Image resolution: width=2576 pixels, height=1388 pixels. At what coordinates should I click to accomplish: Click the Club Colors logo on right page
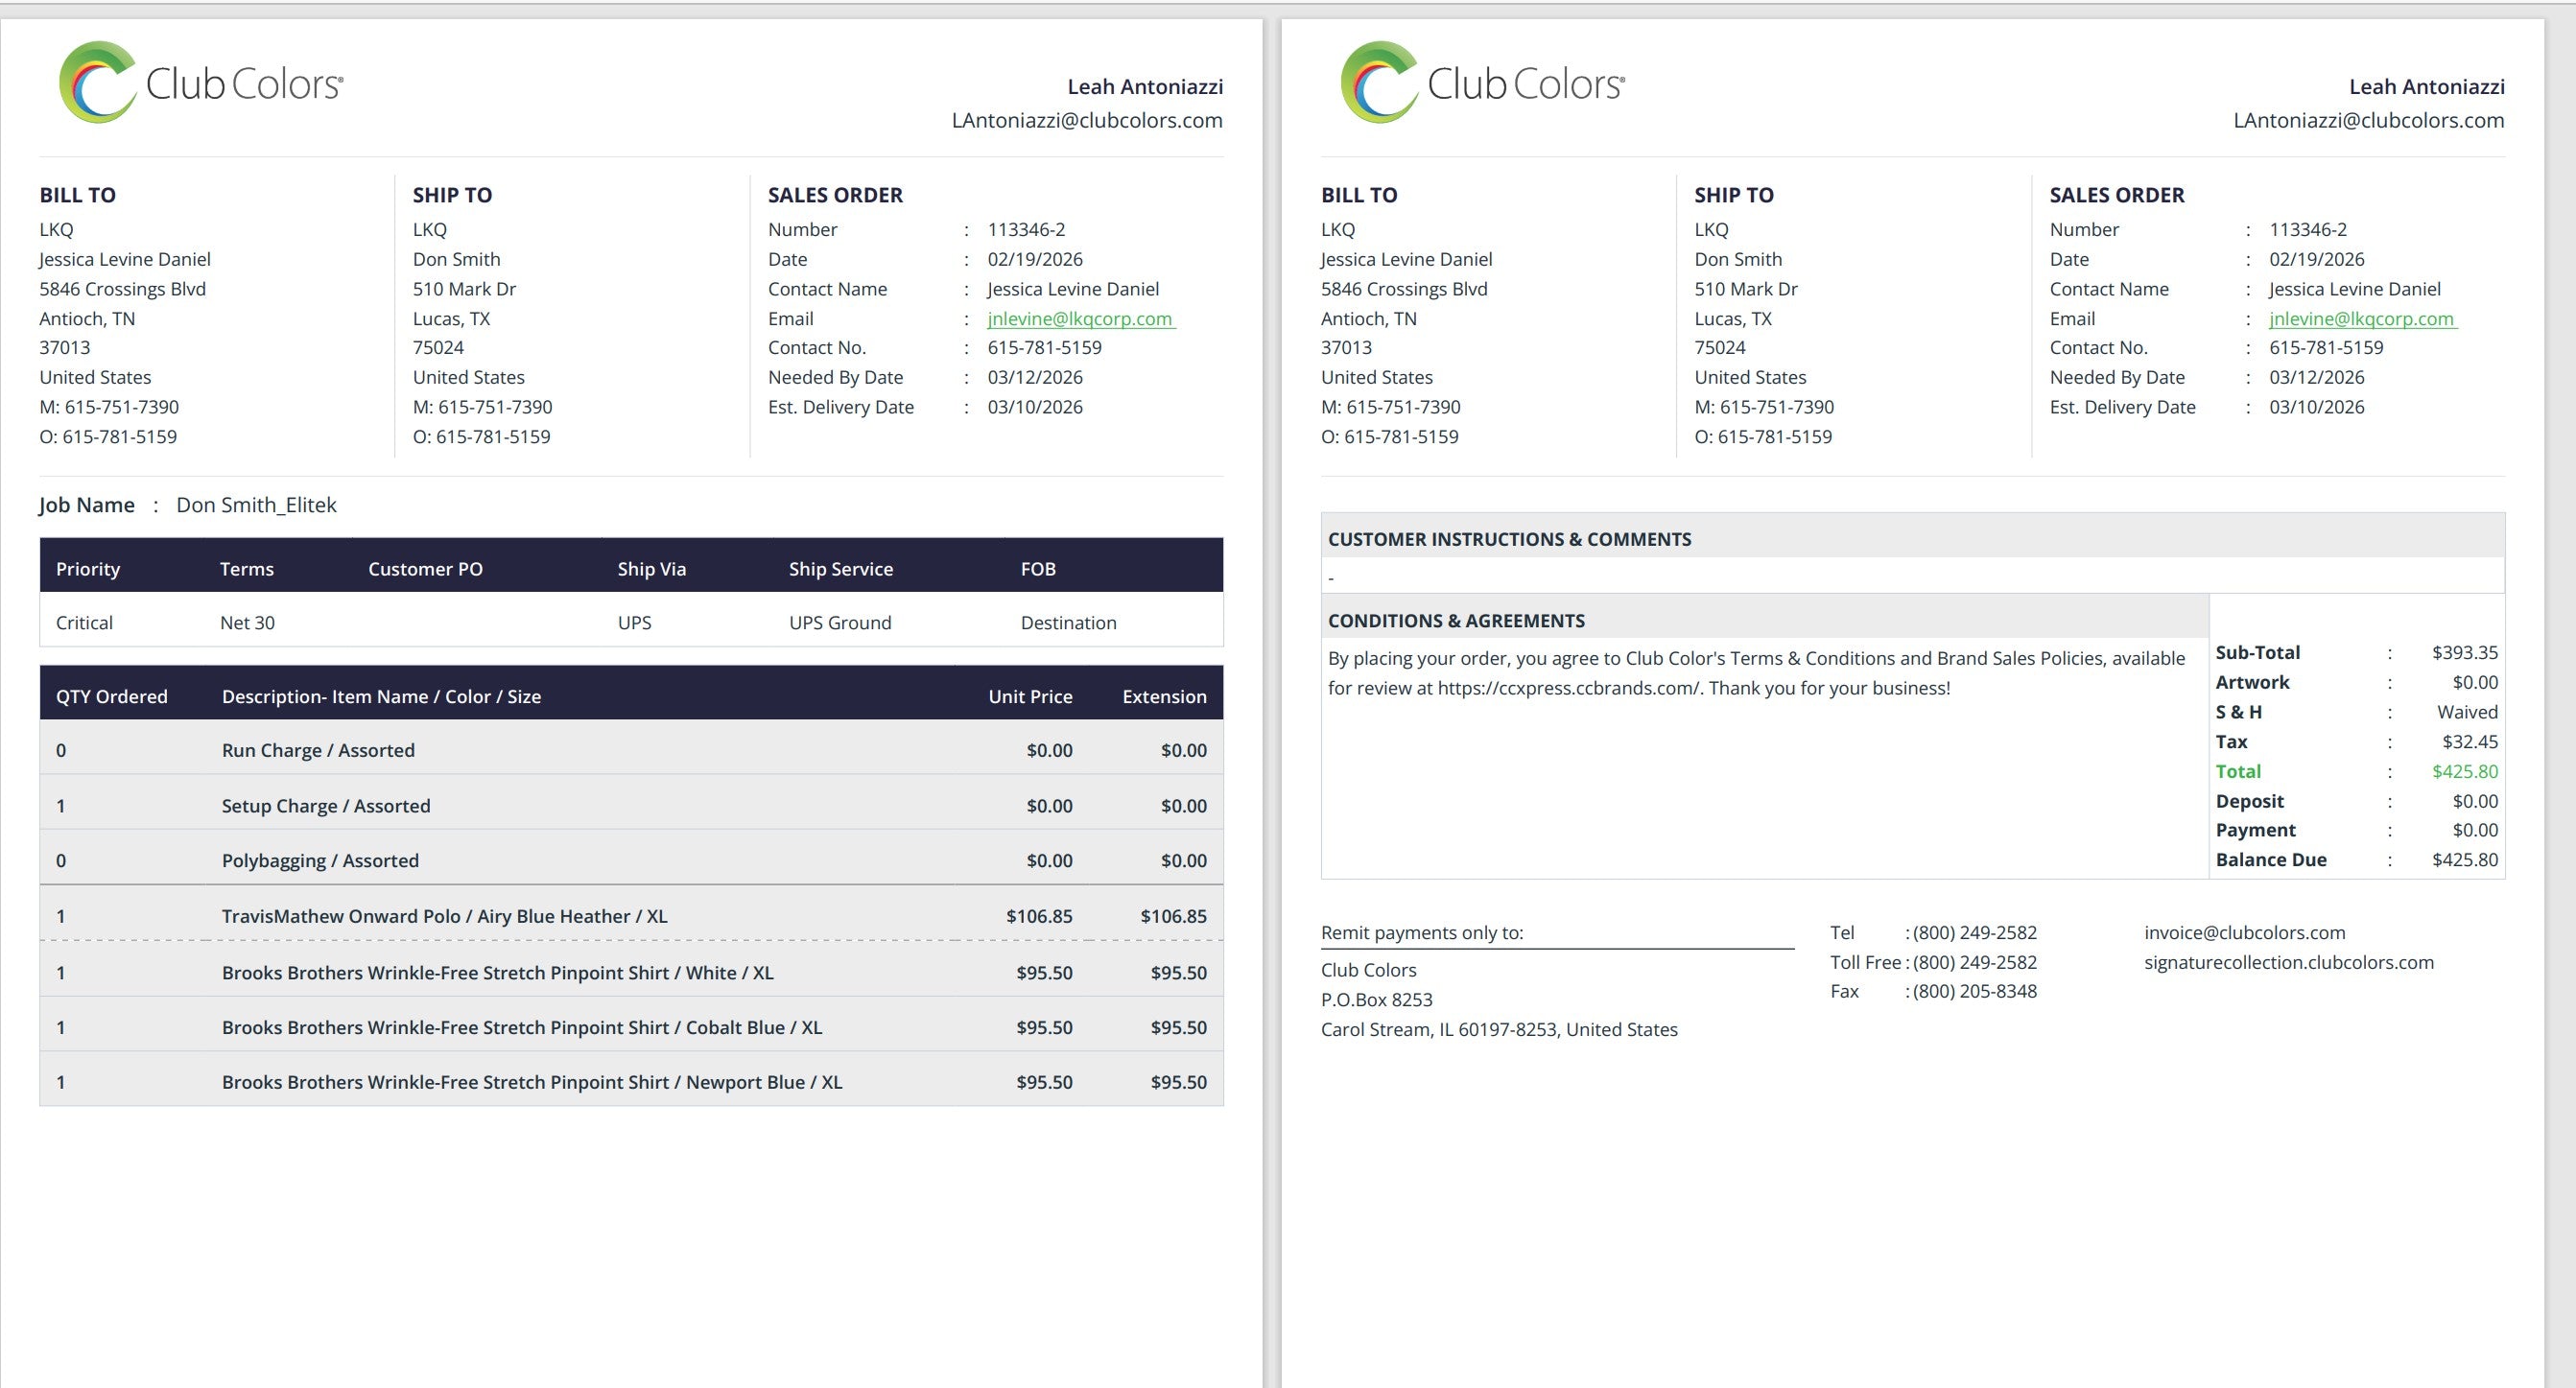1482,83
